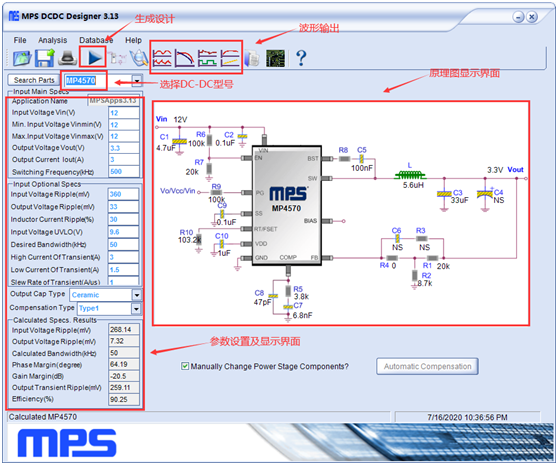Show efficiency curve plot icon

coord(230,58)
